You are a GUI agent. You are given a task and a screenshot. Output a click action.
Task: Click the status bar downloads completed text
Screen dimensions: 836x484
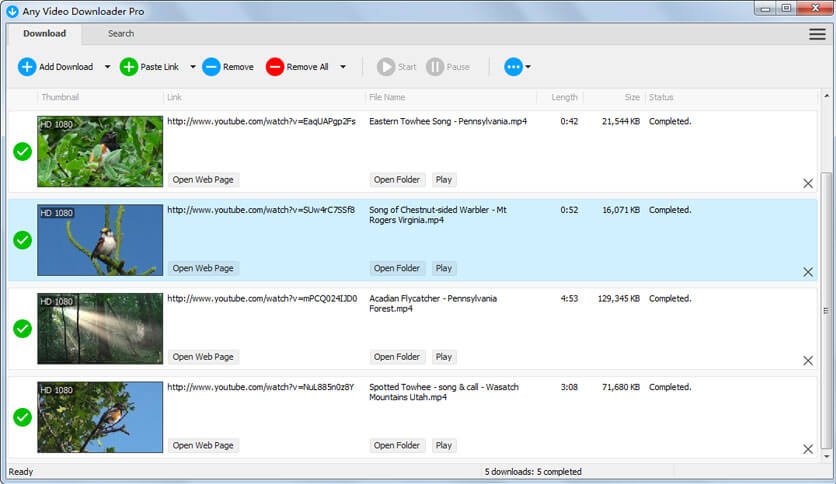point(533,472)
